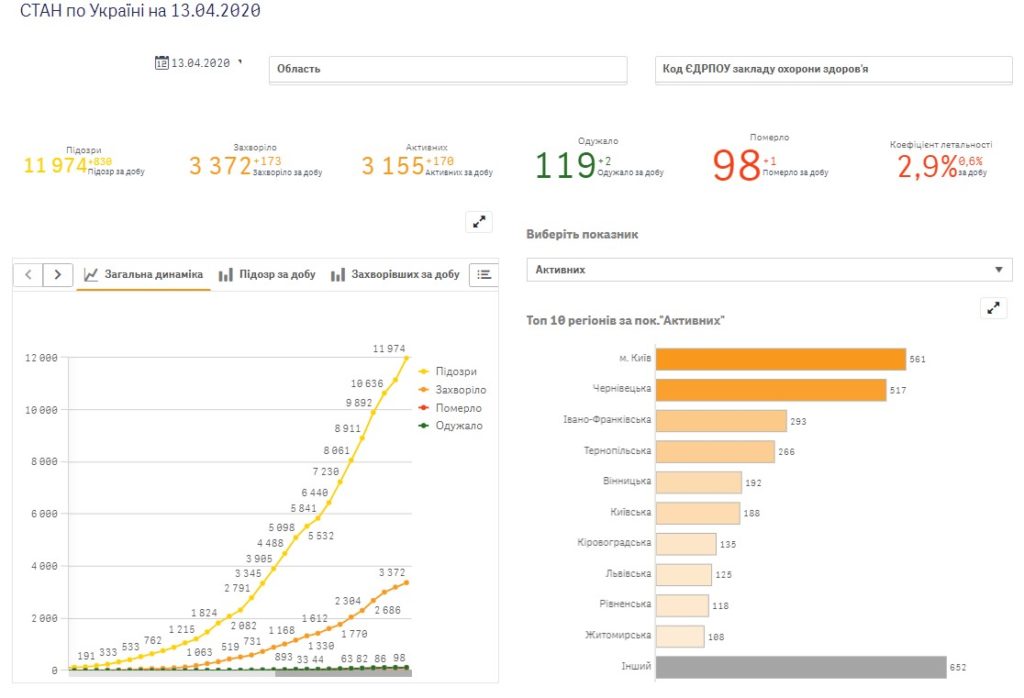Switch to Захворівших за добу tab
This screenshot has width=1024, height=698.
coord(395,274)
